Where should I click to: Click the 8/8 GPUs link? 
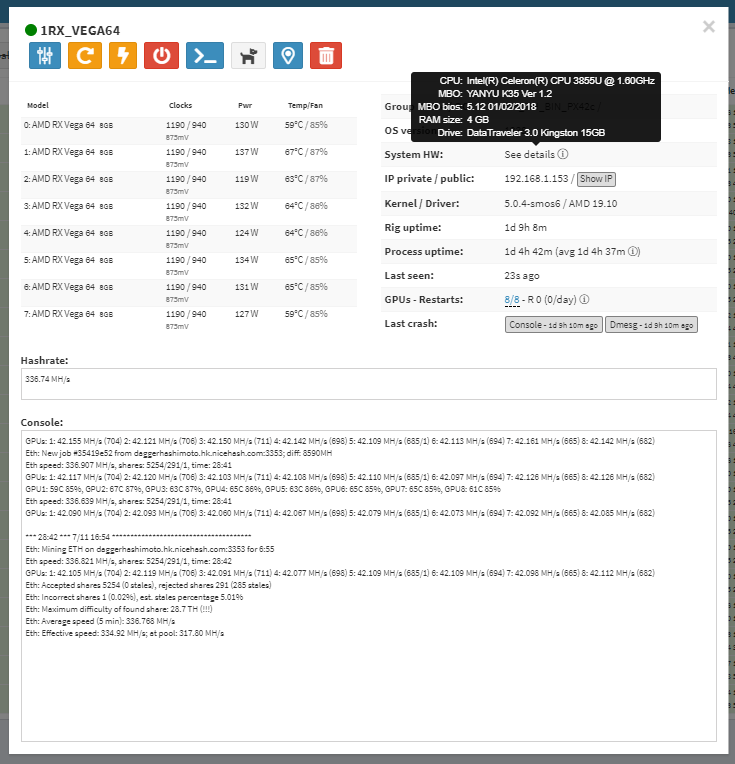512,300
